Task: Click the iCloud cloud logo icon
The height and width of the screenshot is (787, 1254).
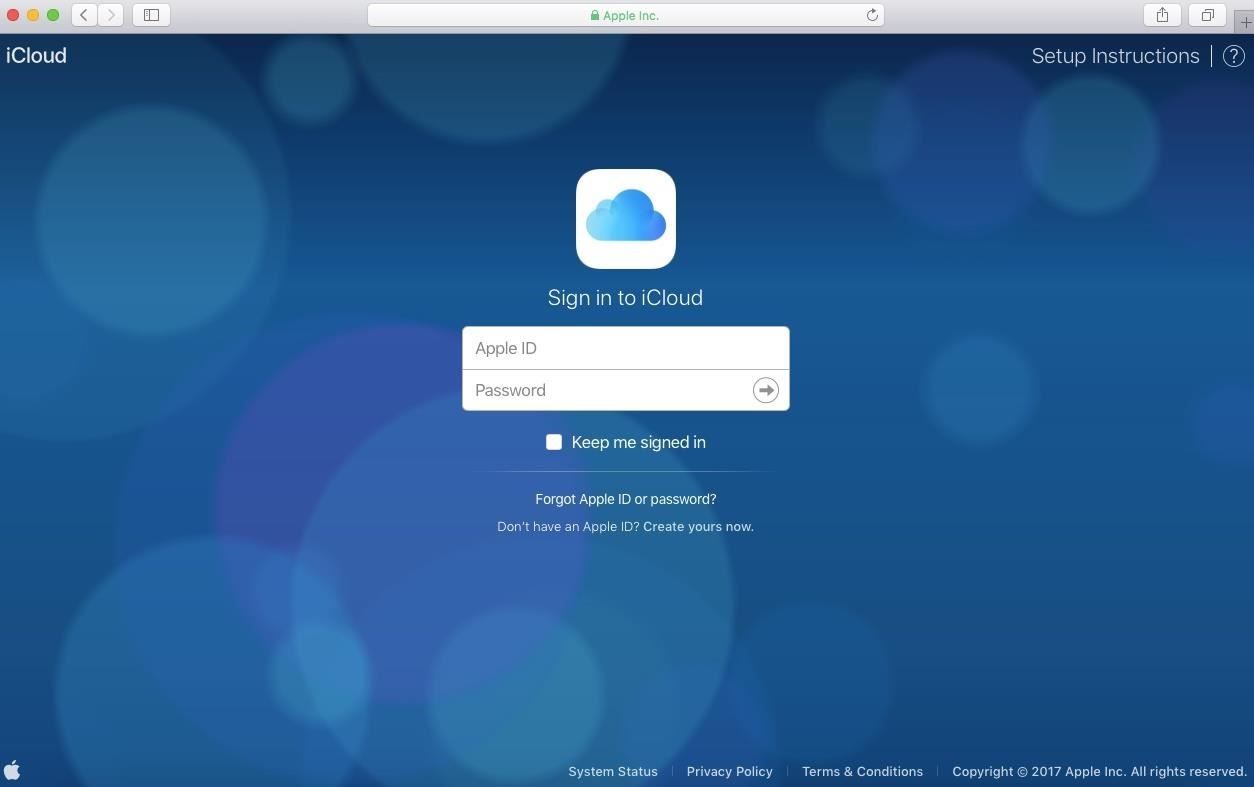Action: click(625, 218)
